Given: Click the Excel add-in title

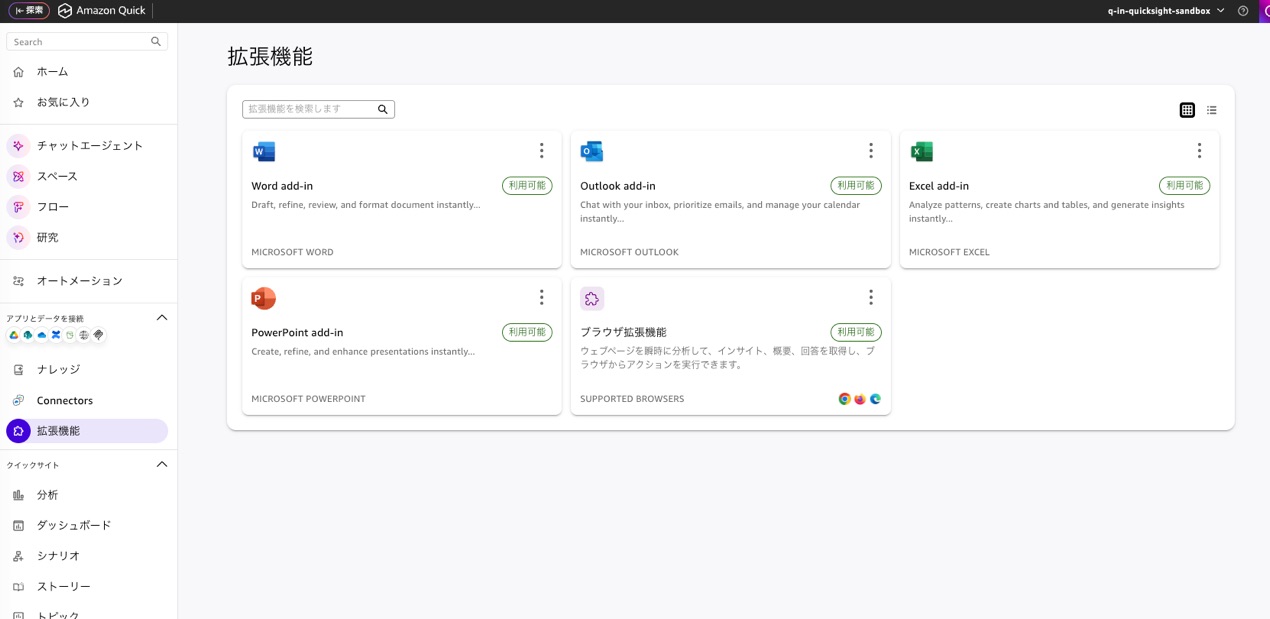Looking at the screenshot, I should (x=939, y=186).
